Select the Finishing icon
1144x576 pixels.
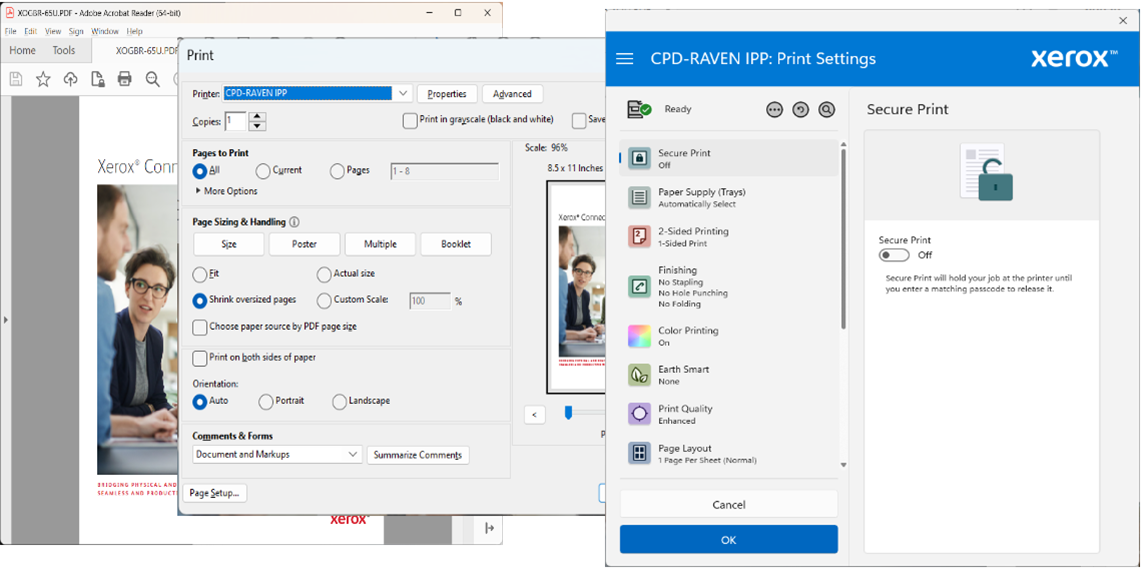[639, 286]
